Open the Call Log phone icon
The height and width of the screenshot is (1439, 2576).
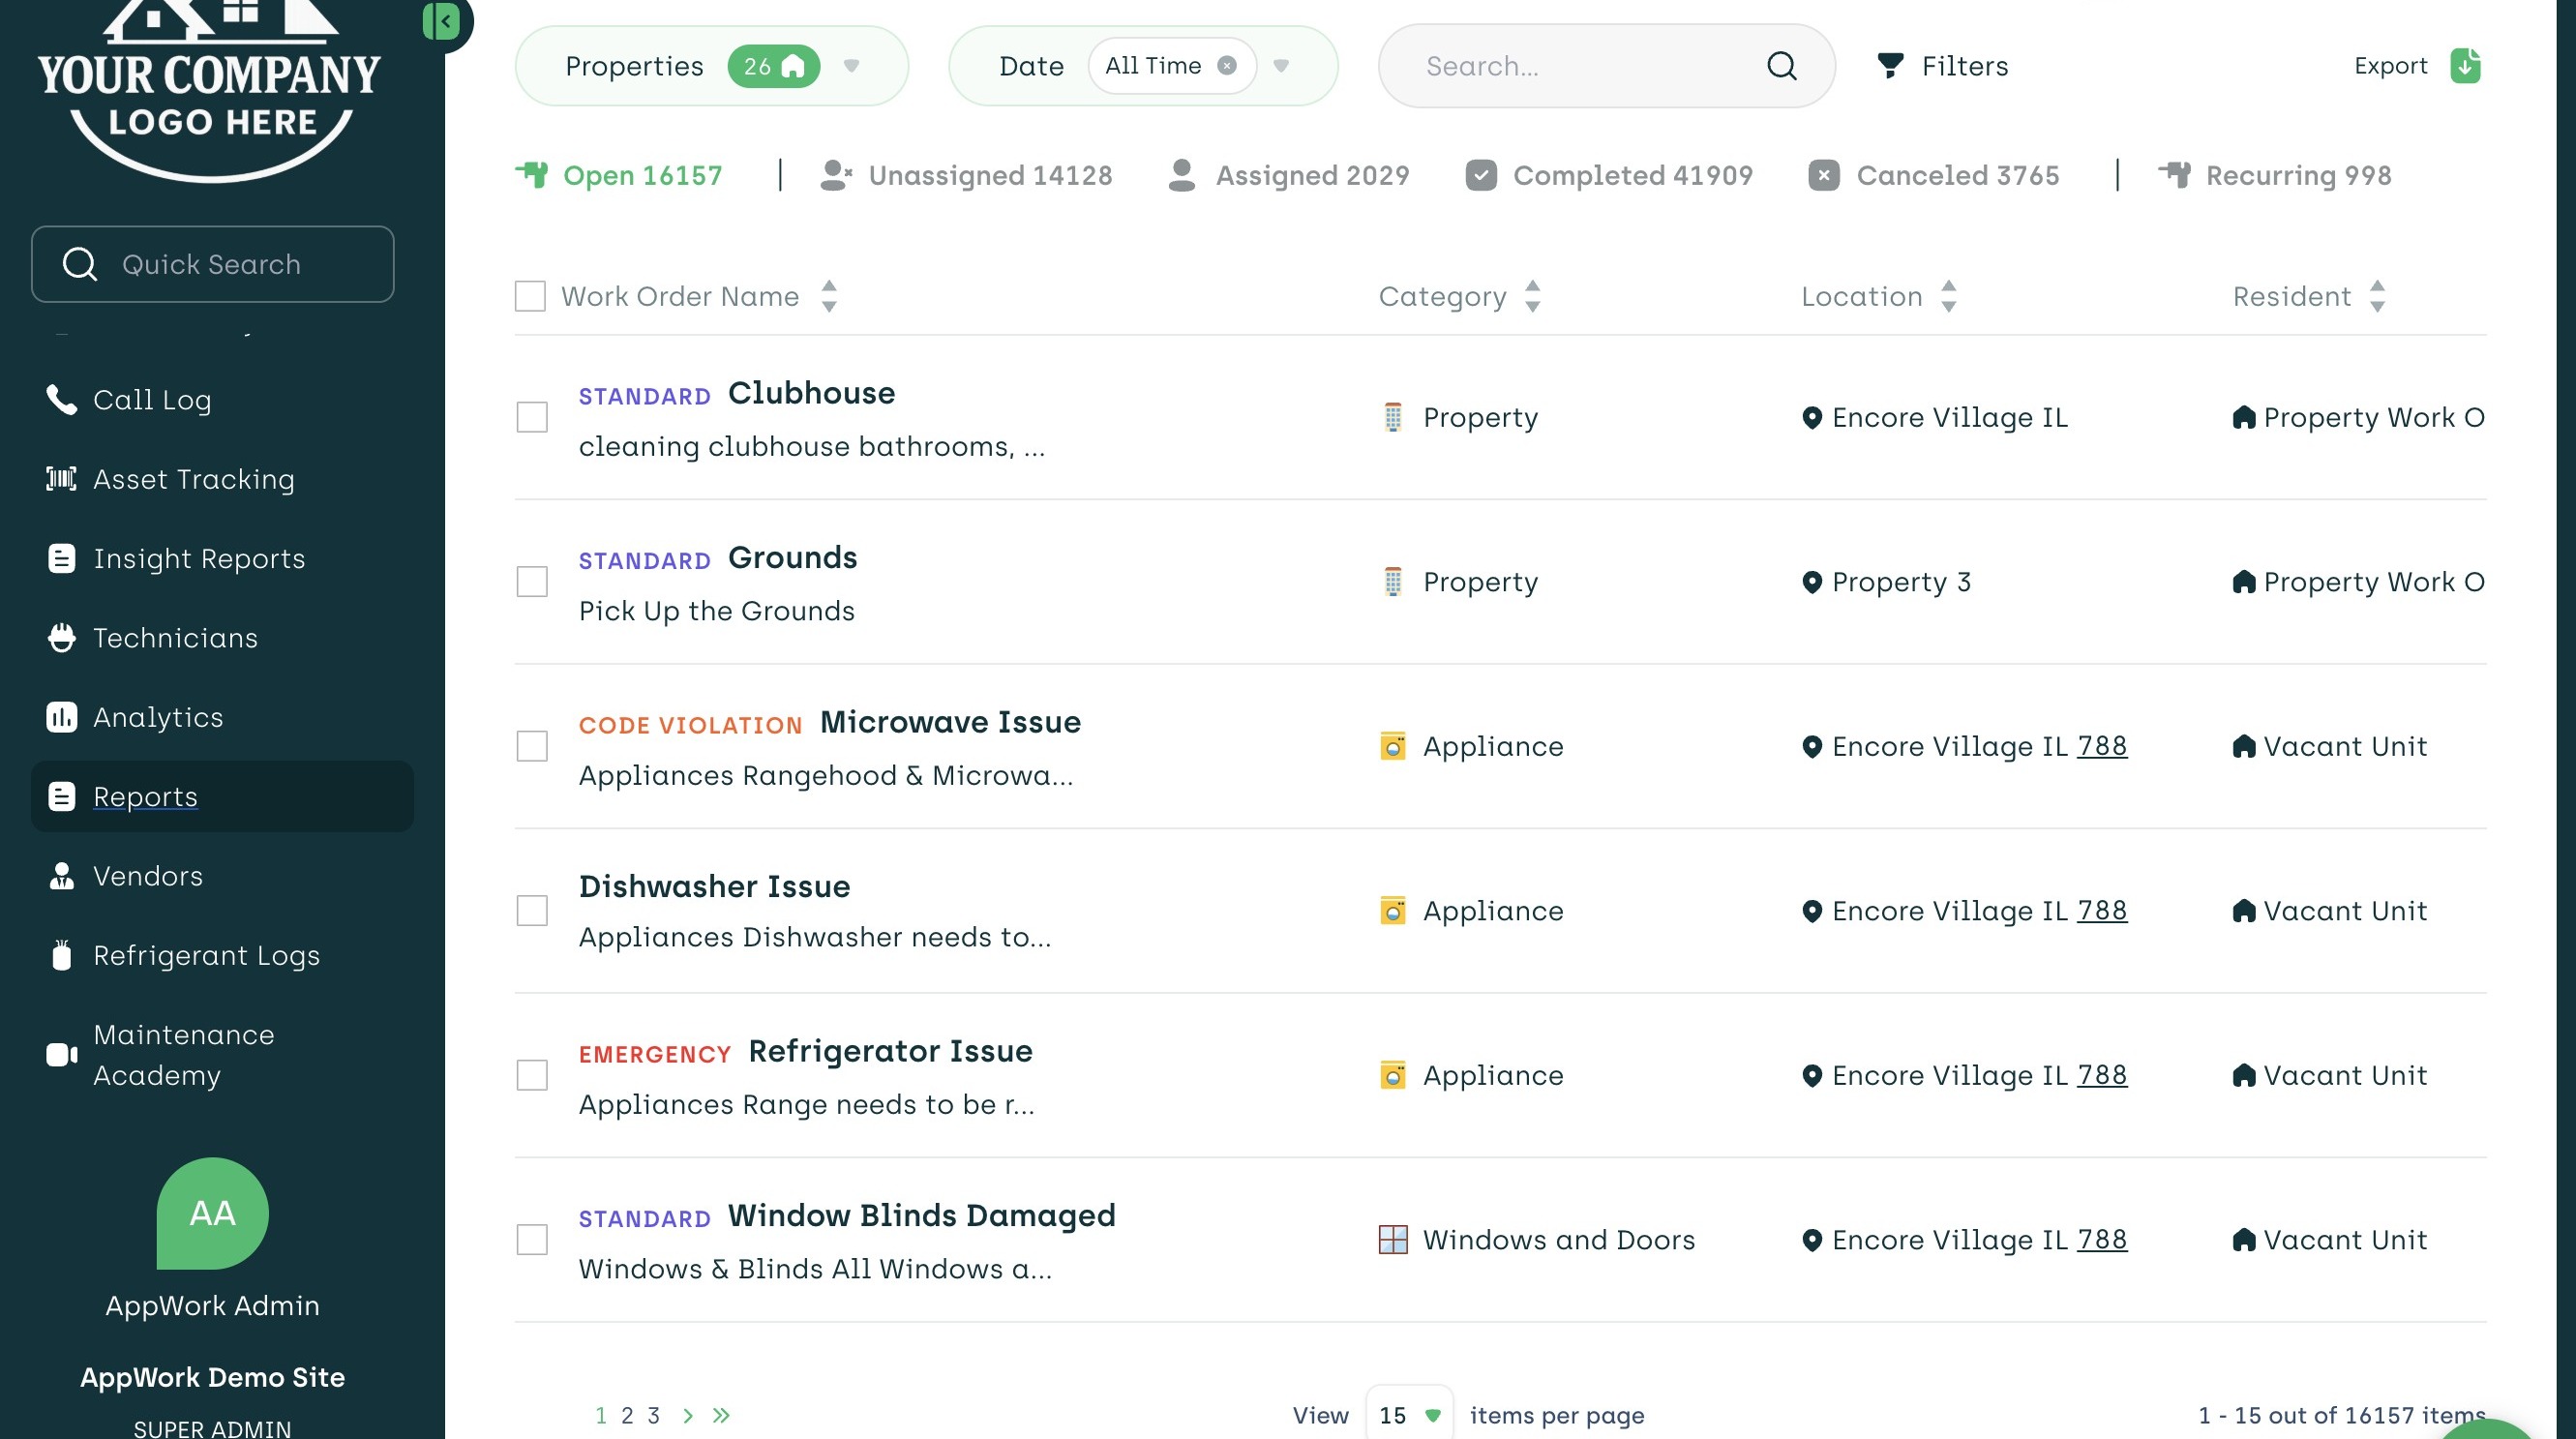click(61, 399)
